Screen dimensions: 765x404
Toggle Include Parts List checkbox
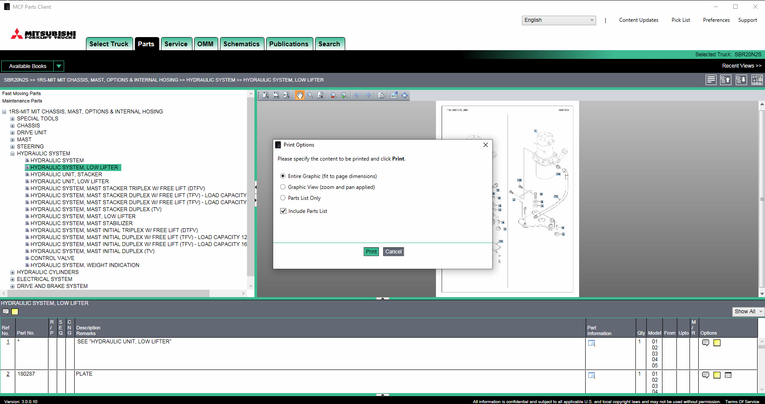pos(283,211)
